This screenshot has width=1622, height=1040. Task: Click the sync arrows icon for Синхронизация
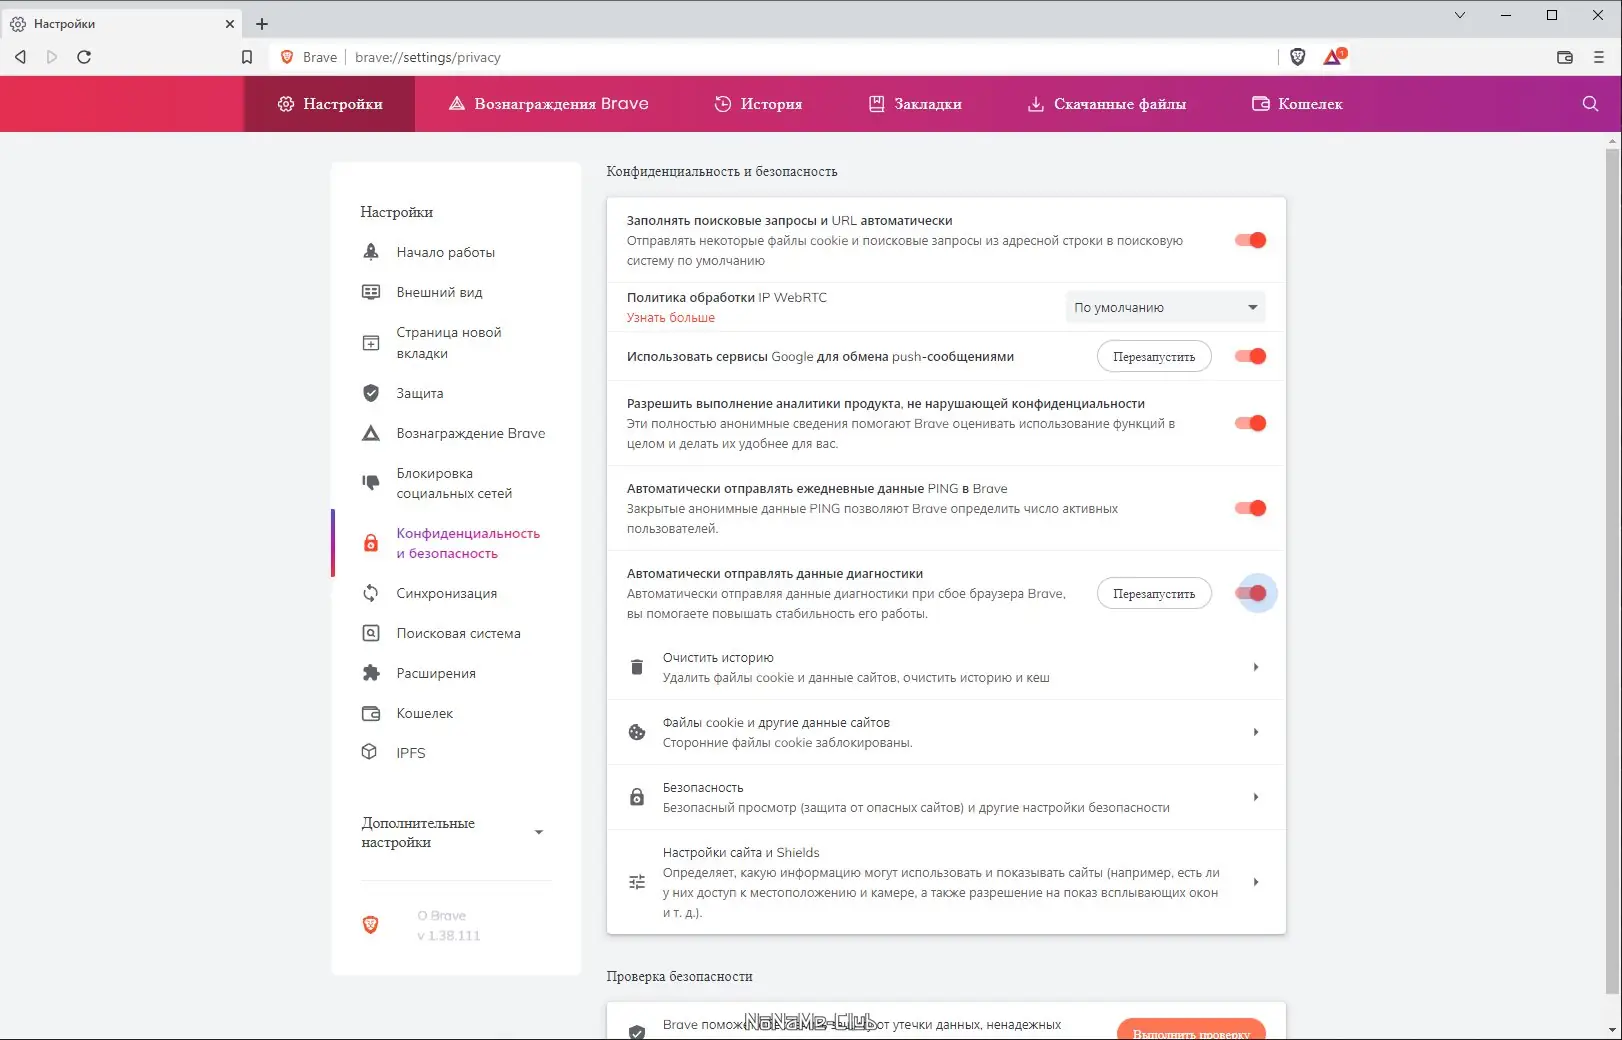tap(371, 593)
